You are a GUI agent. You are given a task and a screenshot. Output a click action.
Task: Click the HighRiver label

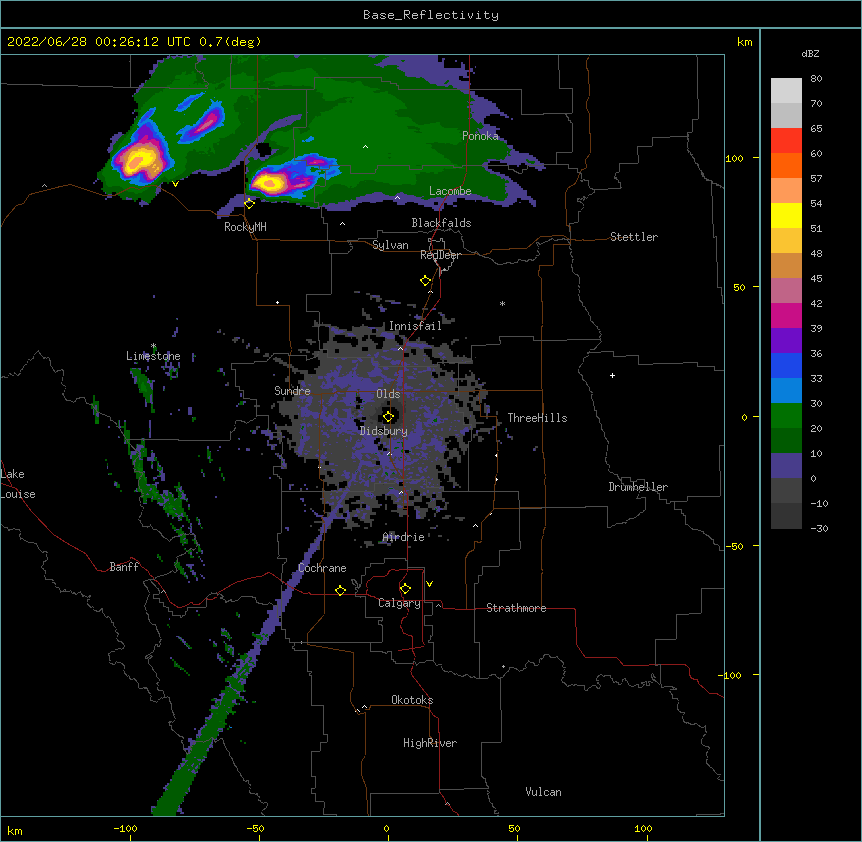[430, 743]
